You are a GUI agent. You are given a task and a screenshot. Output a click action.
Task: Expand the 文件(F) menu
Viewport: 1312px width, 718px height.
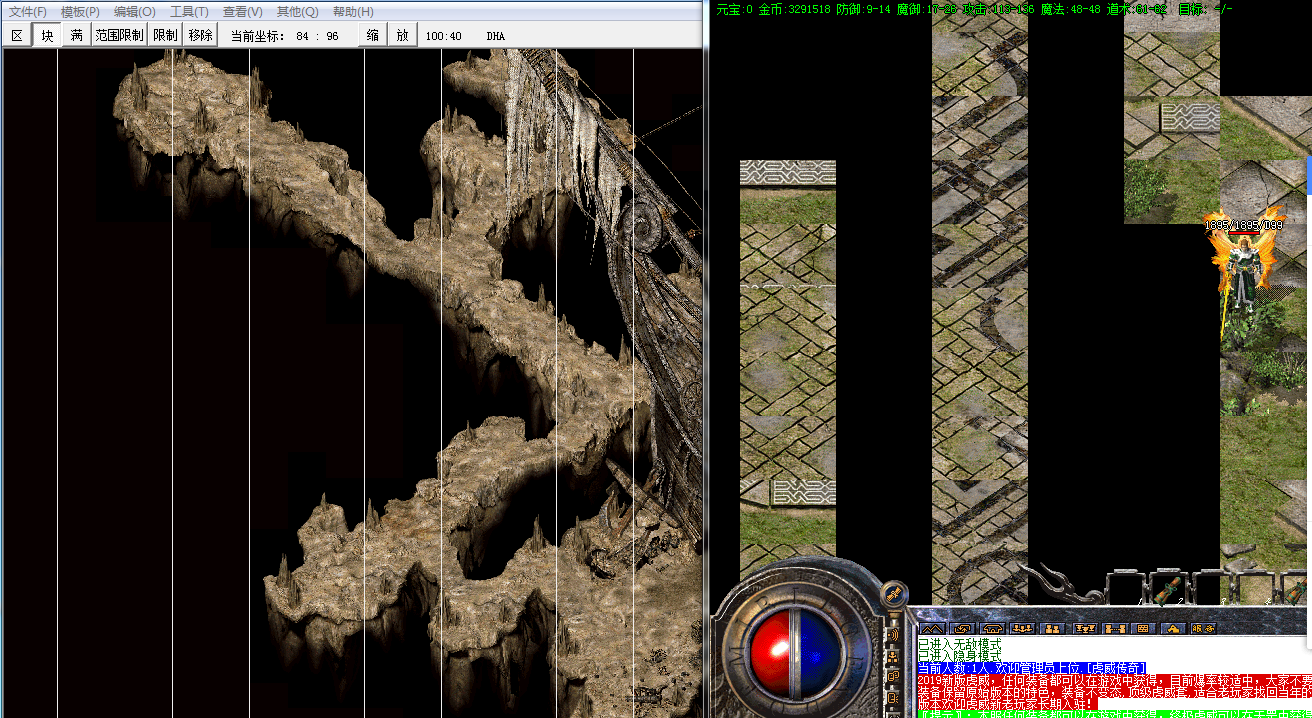click(28, 12)
